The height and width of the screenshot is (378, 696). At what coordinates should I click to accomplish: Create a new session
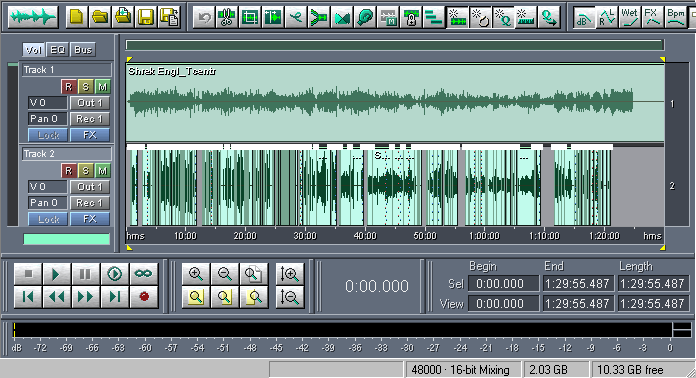click(x=77, y=17)
